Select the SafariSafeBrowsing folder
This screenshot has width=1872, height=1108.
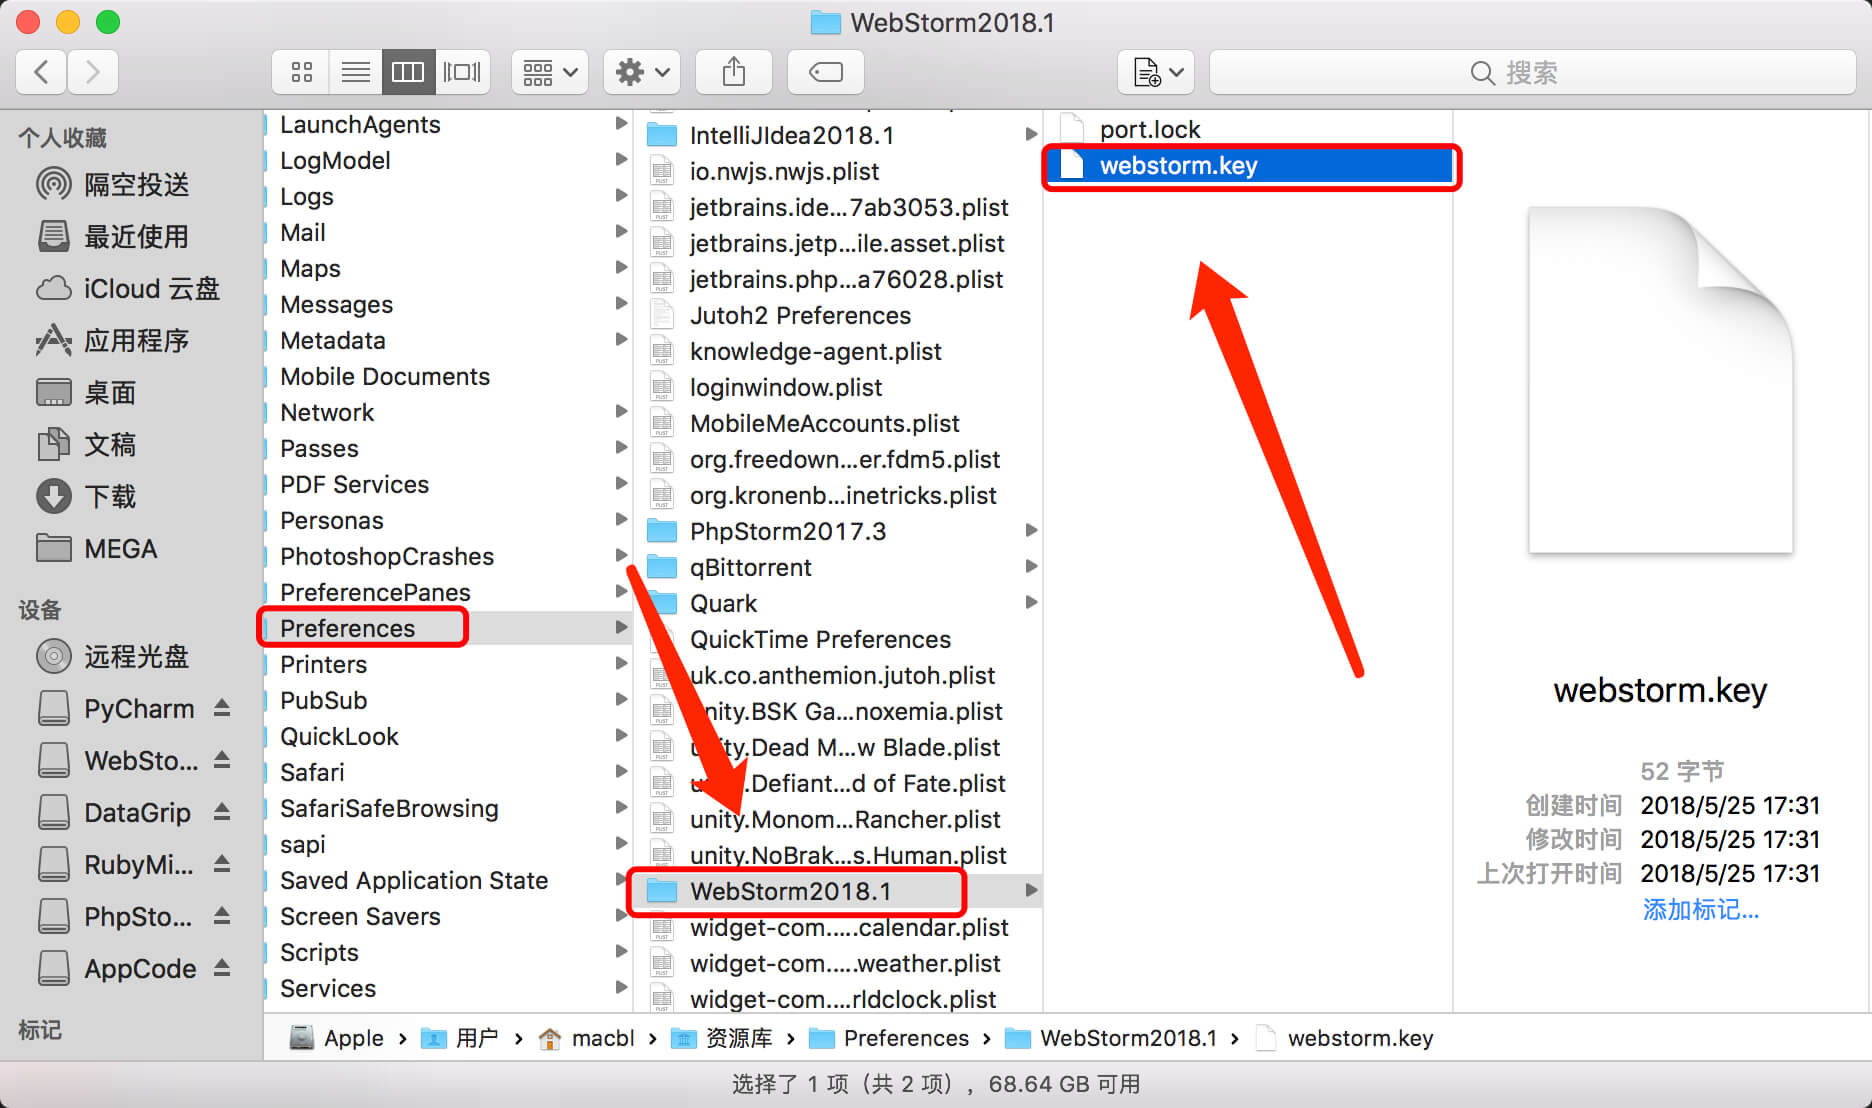tap(448, 808)
